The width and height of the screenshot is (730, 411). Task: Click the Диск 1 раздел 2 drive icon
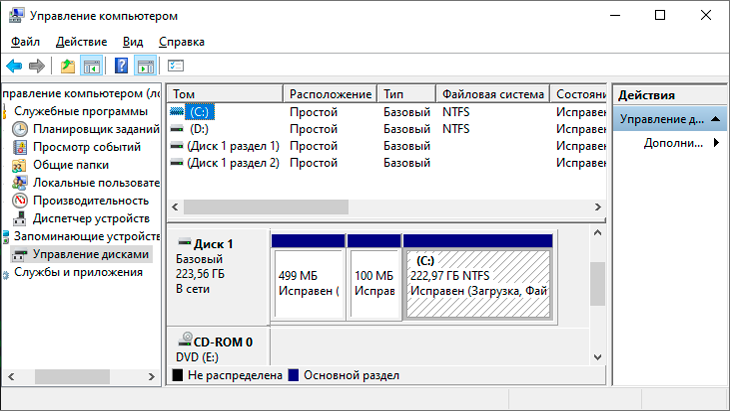click(177, 163)
